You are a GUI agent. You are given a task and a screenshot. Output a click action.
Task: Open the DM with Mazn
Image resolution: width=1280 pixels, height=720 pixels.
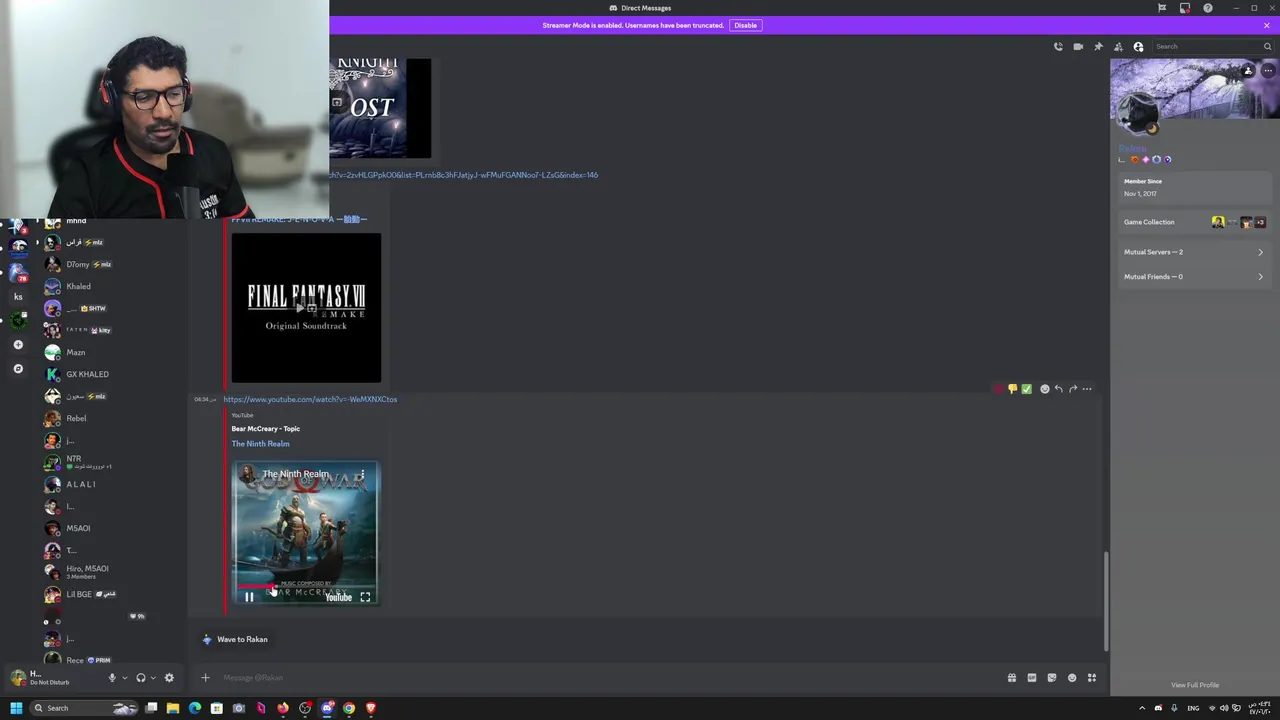pos(110,352)
